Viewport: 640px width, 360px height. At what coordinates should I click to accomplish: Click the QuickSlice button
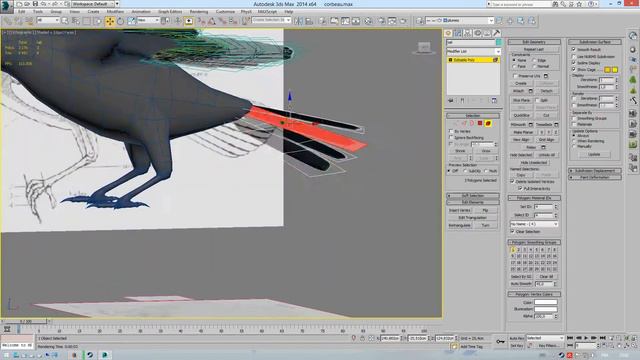tap(521, 116)
